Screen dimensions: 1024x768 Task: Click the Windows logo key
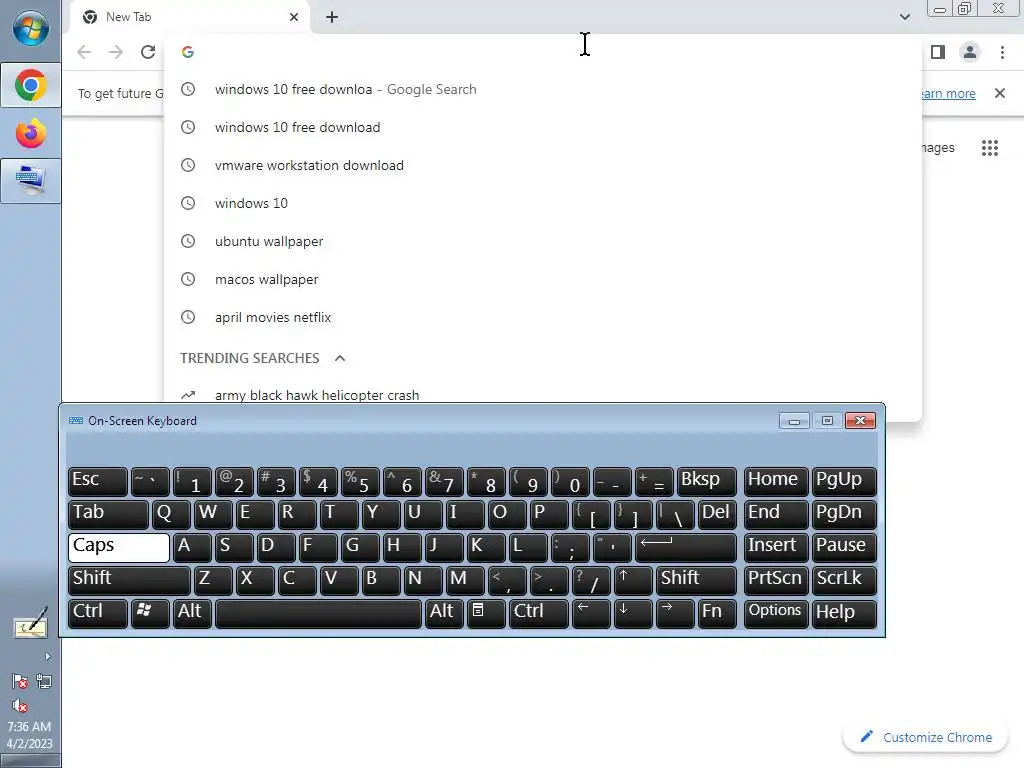(x=150, y=613)
